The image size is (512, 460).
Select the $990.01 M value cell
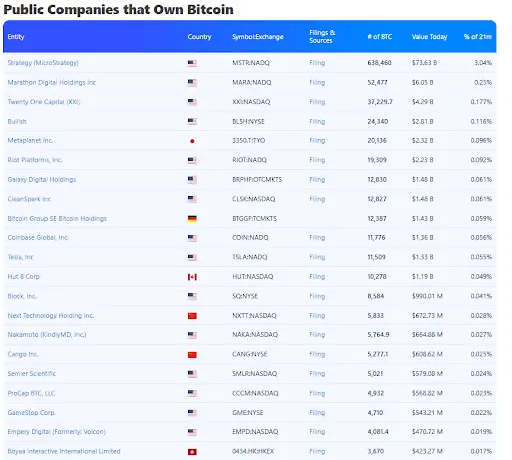click(x=427, y=296)
